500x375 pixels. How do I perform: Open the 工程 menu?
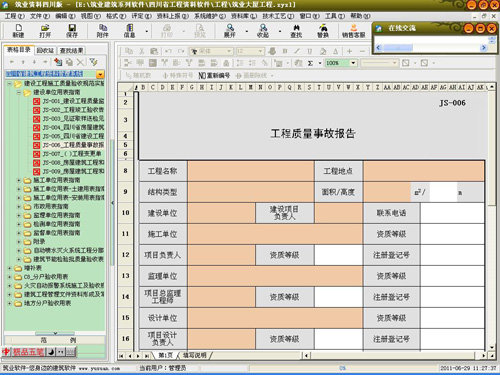(x=15, y=16)
